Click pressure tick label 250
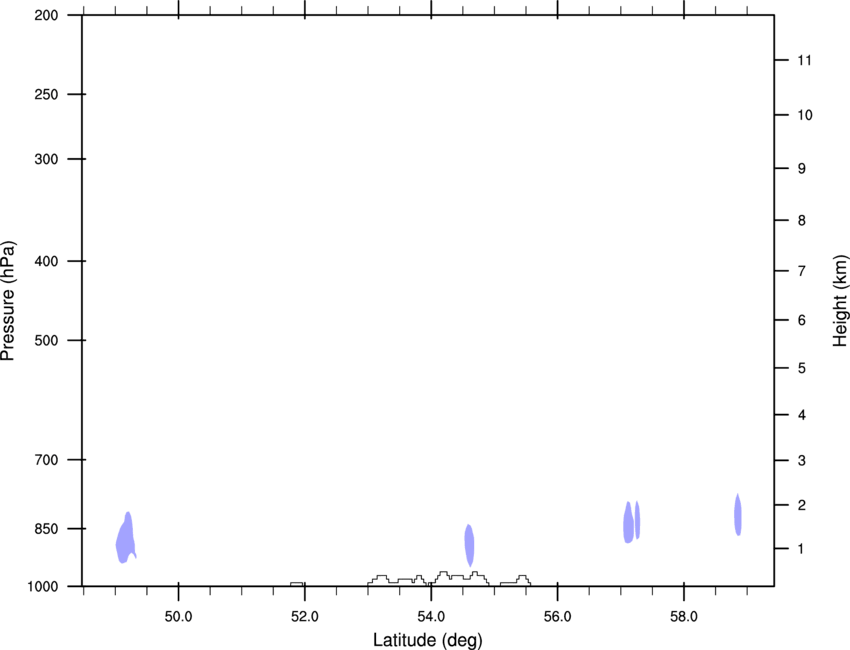This screenshot has height=650, width=850. (46, 94)
